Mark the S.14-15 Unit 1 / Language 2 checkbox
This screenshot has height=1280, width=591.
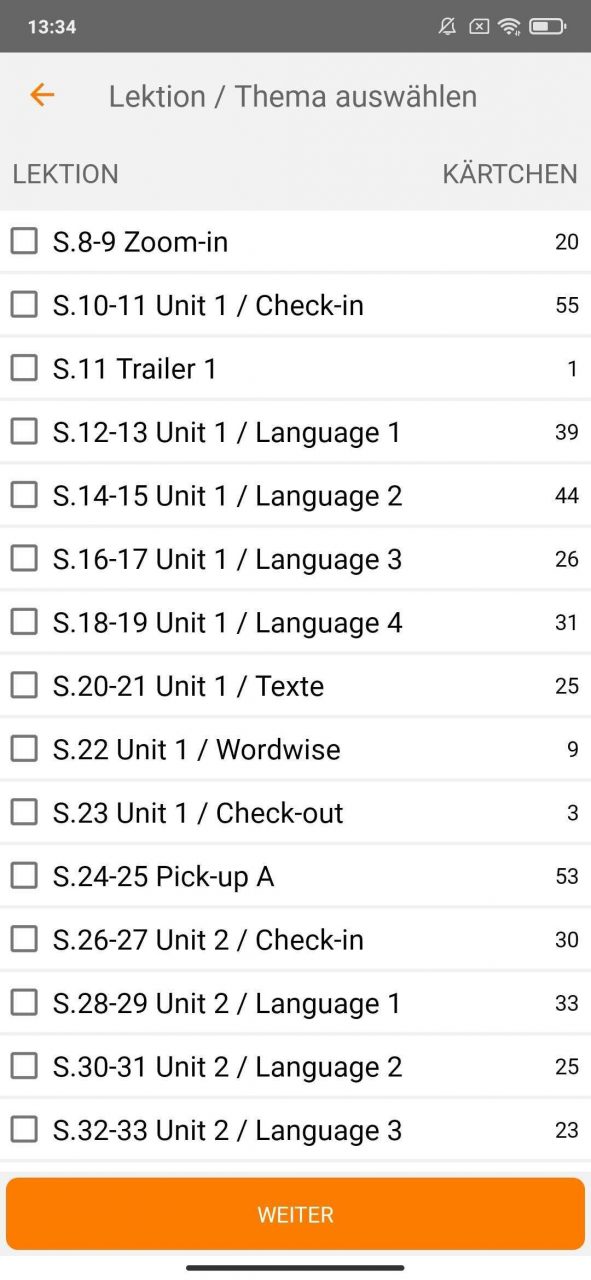click(24, 495)
